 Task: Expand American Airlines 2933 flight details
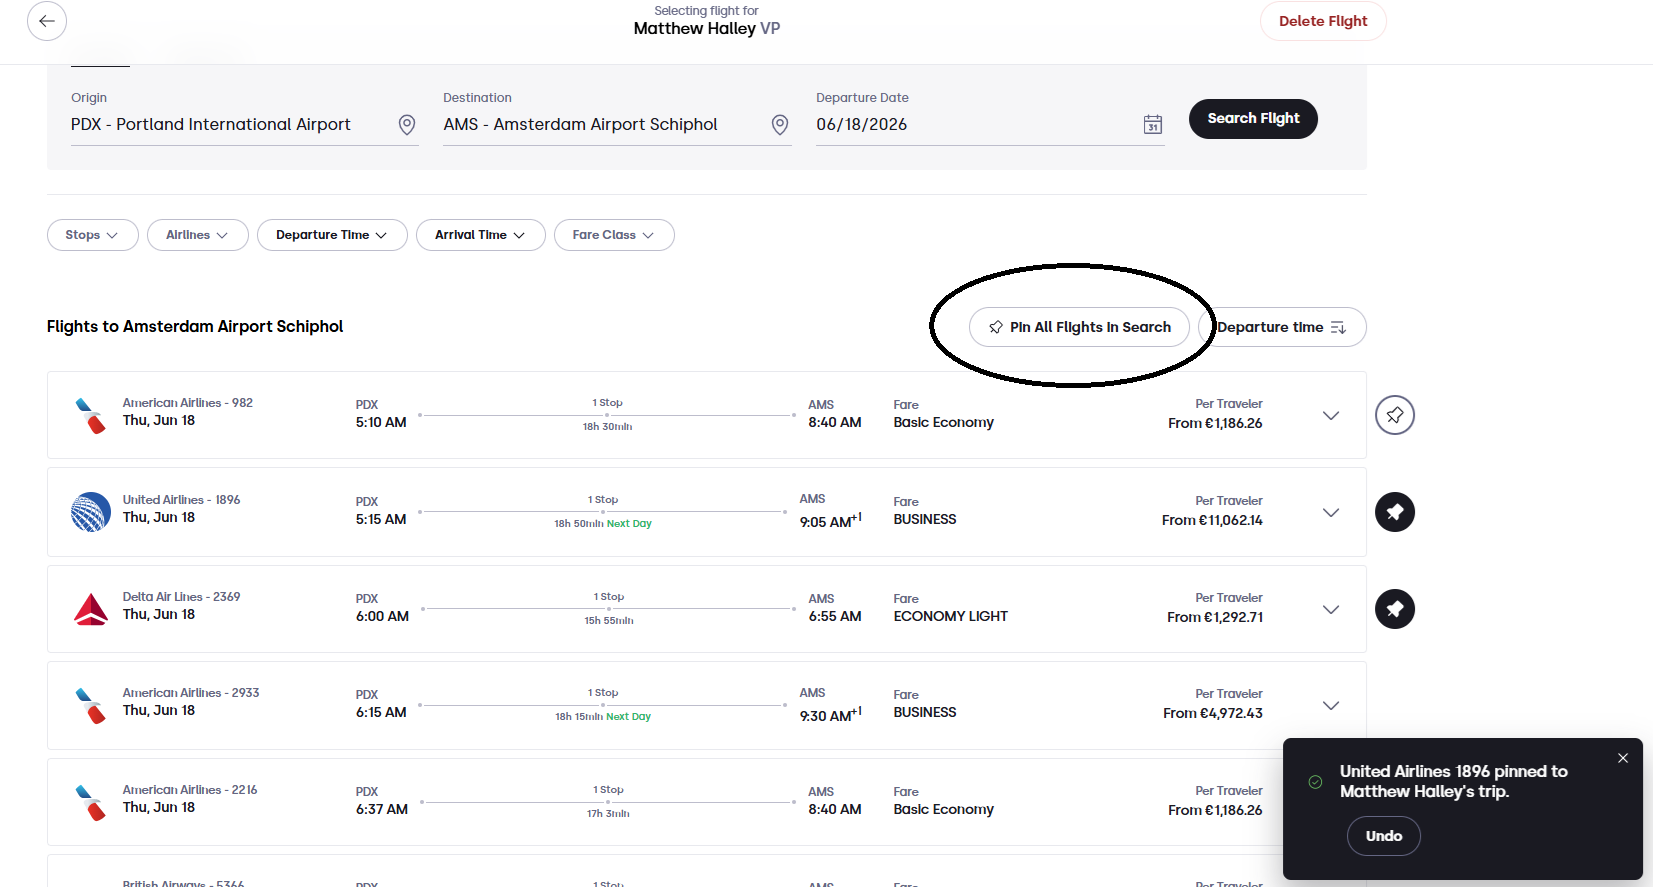(1331, 706)
